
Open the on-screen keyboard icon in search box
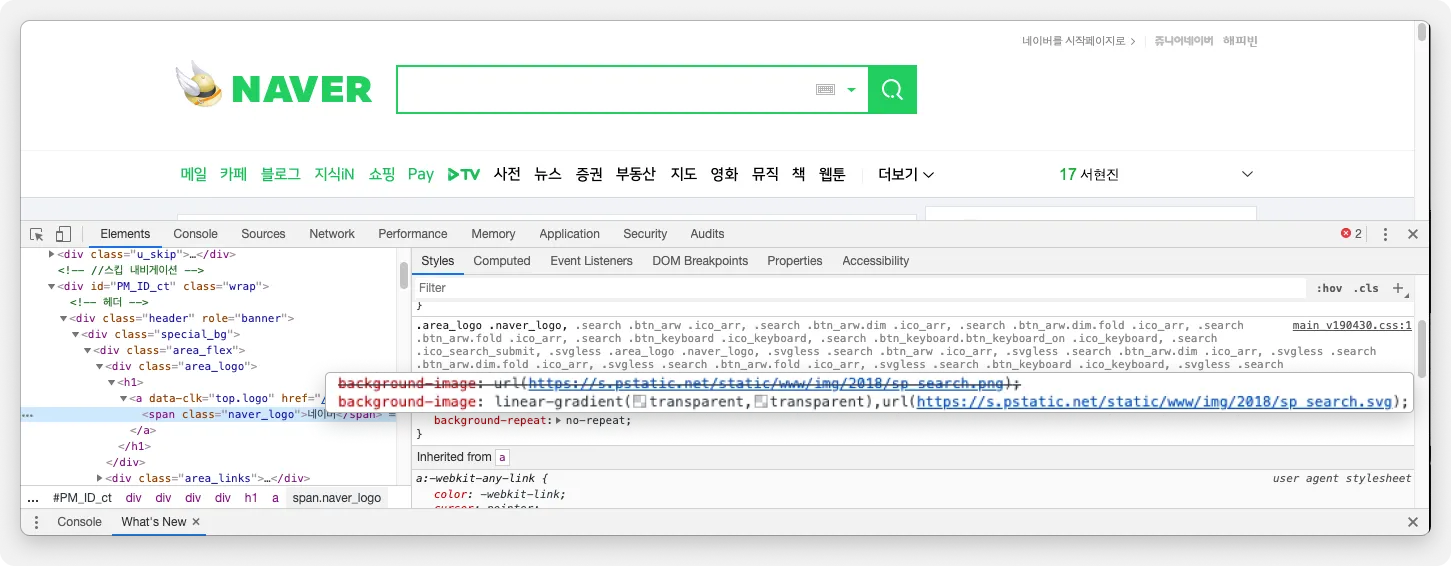pos(825,90)
